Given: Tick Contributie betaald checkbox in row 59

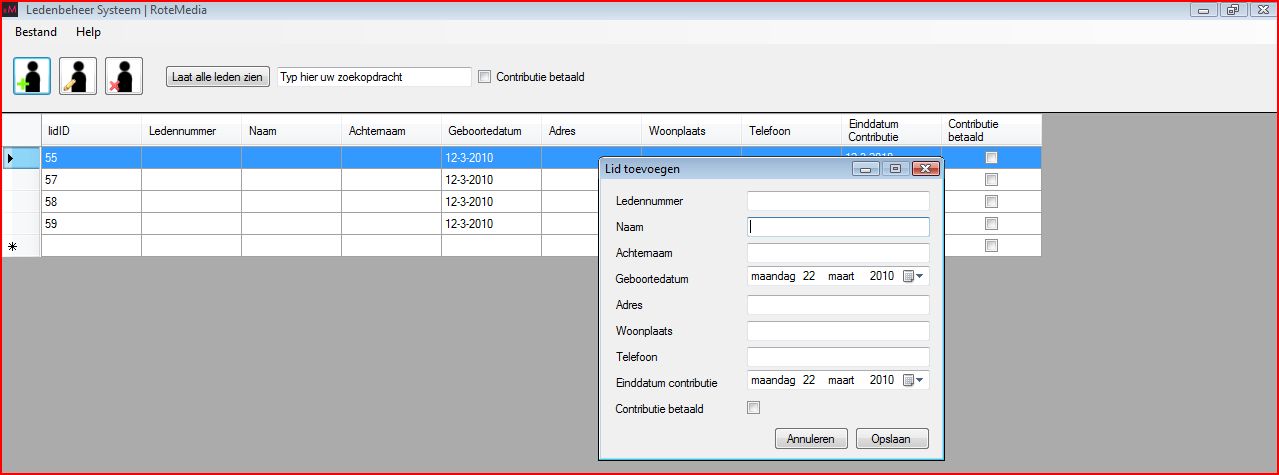Looking at the screenshot, I should click(991, 224).
